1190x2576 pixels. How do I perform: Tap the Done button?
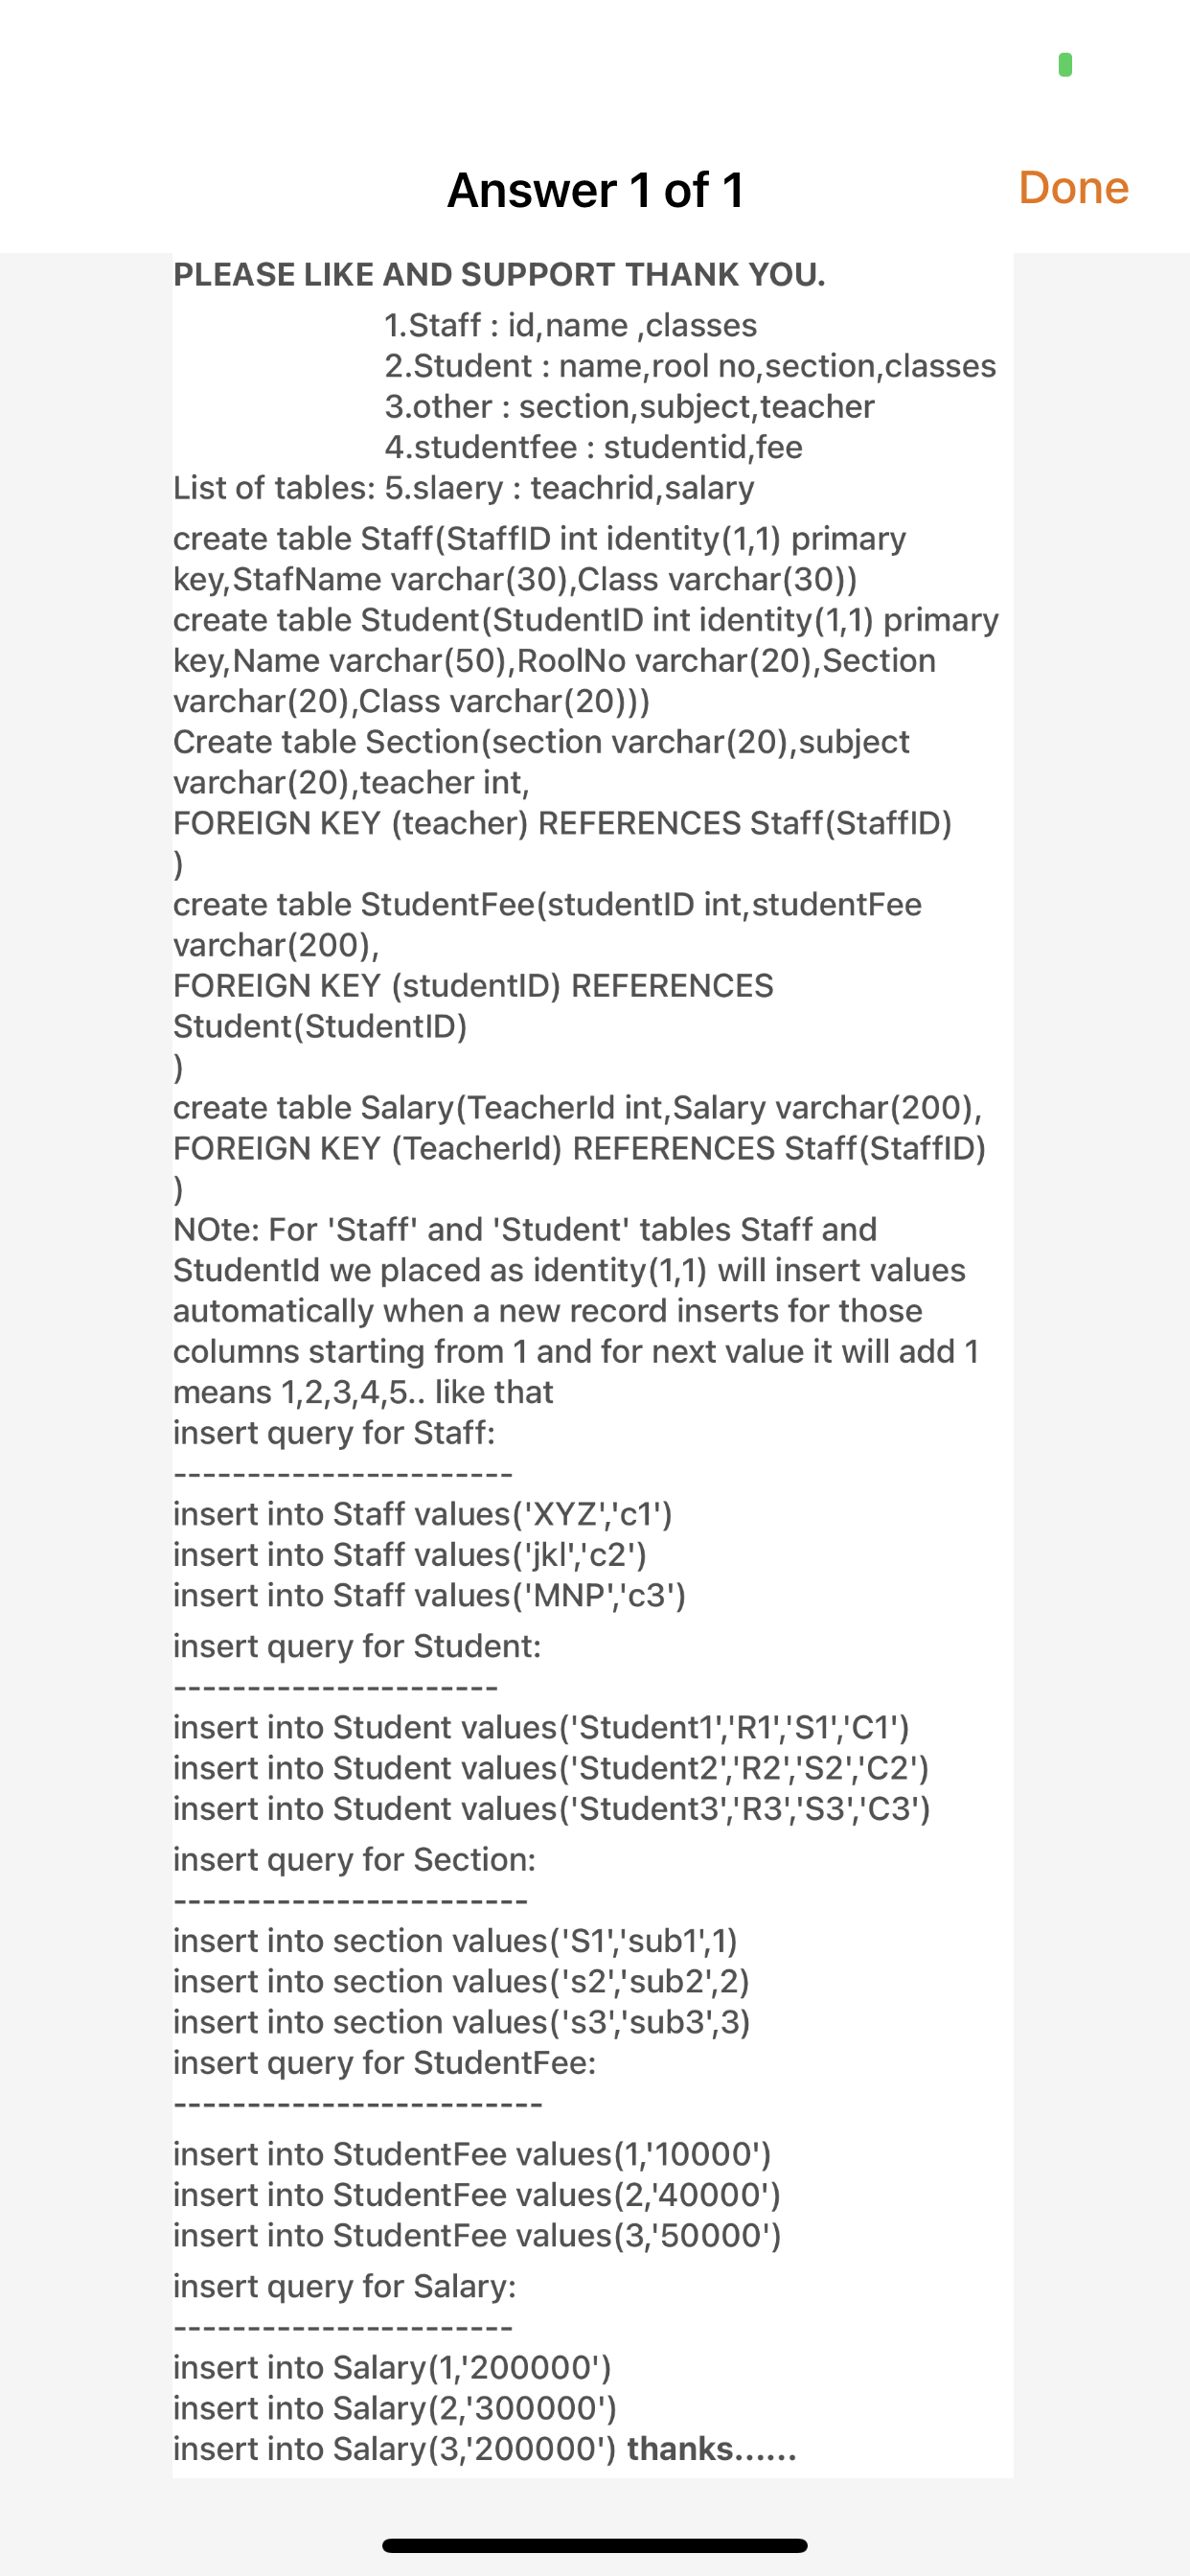[x=1073, y=188]
